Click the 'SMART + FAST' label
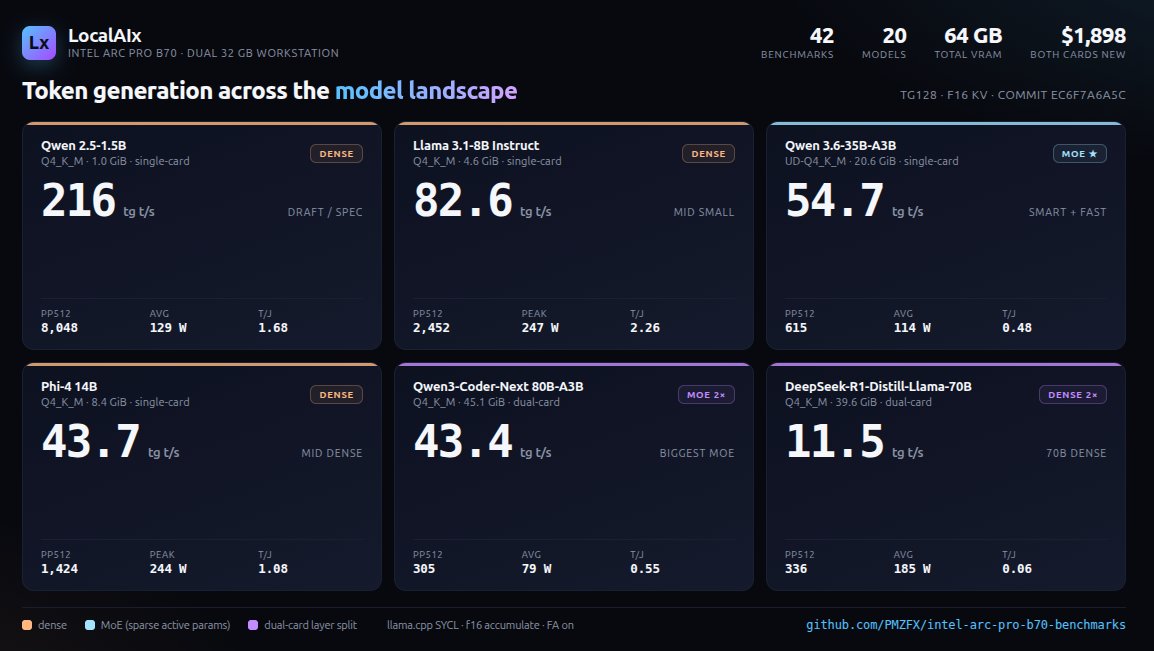Image resolution: width=1154 pixels, height=651 pixels. coord(1067,212)
